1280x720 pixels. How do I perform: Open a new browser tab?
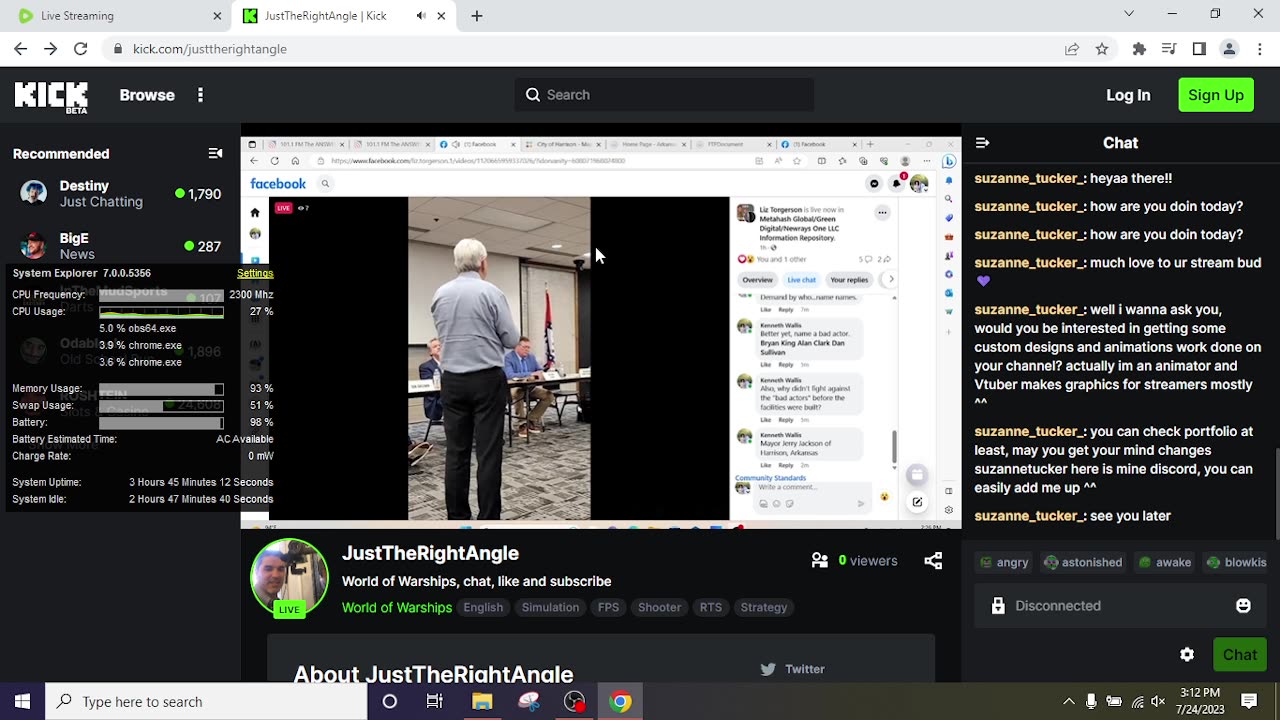click(477, 16)
